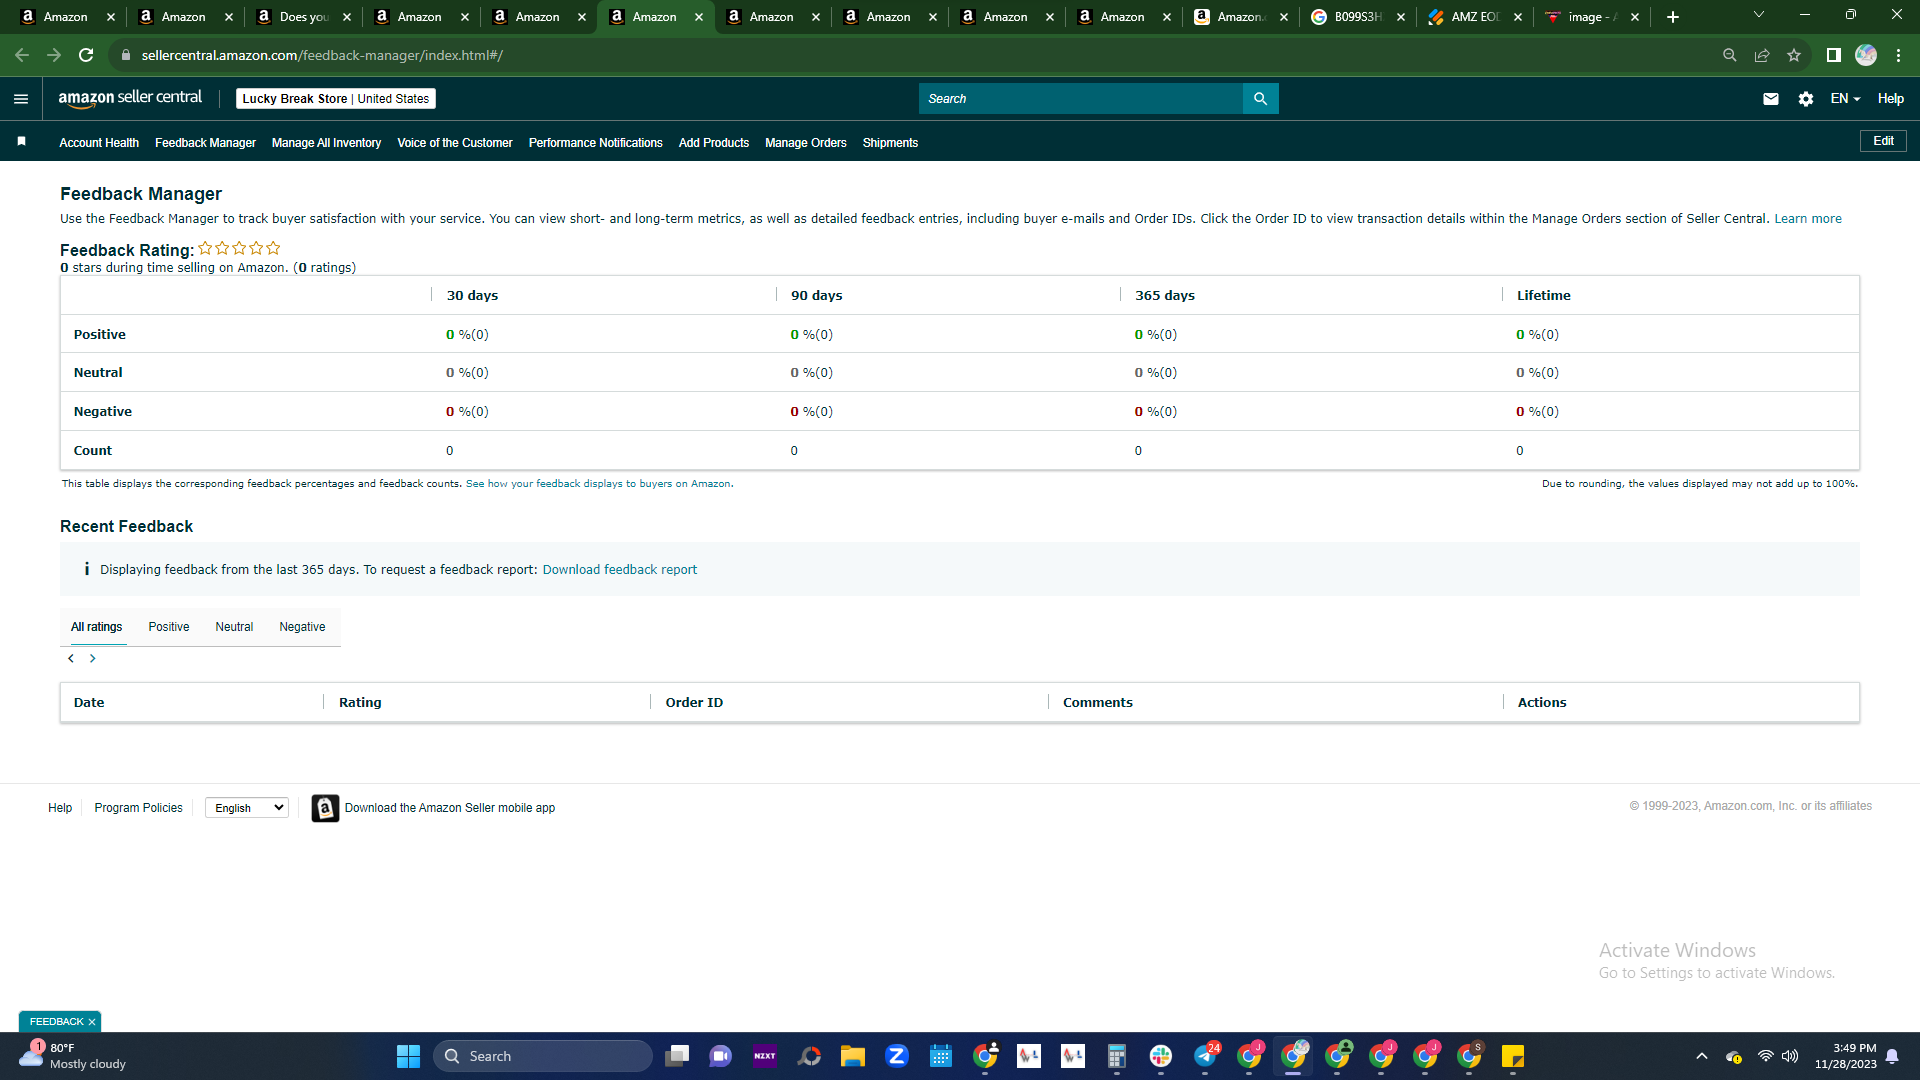Close the FEEDBACK floating widget
This screenshot has width=1920, height=1080.
[92, 1022]
